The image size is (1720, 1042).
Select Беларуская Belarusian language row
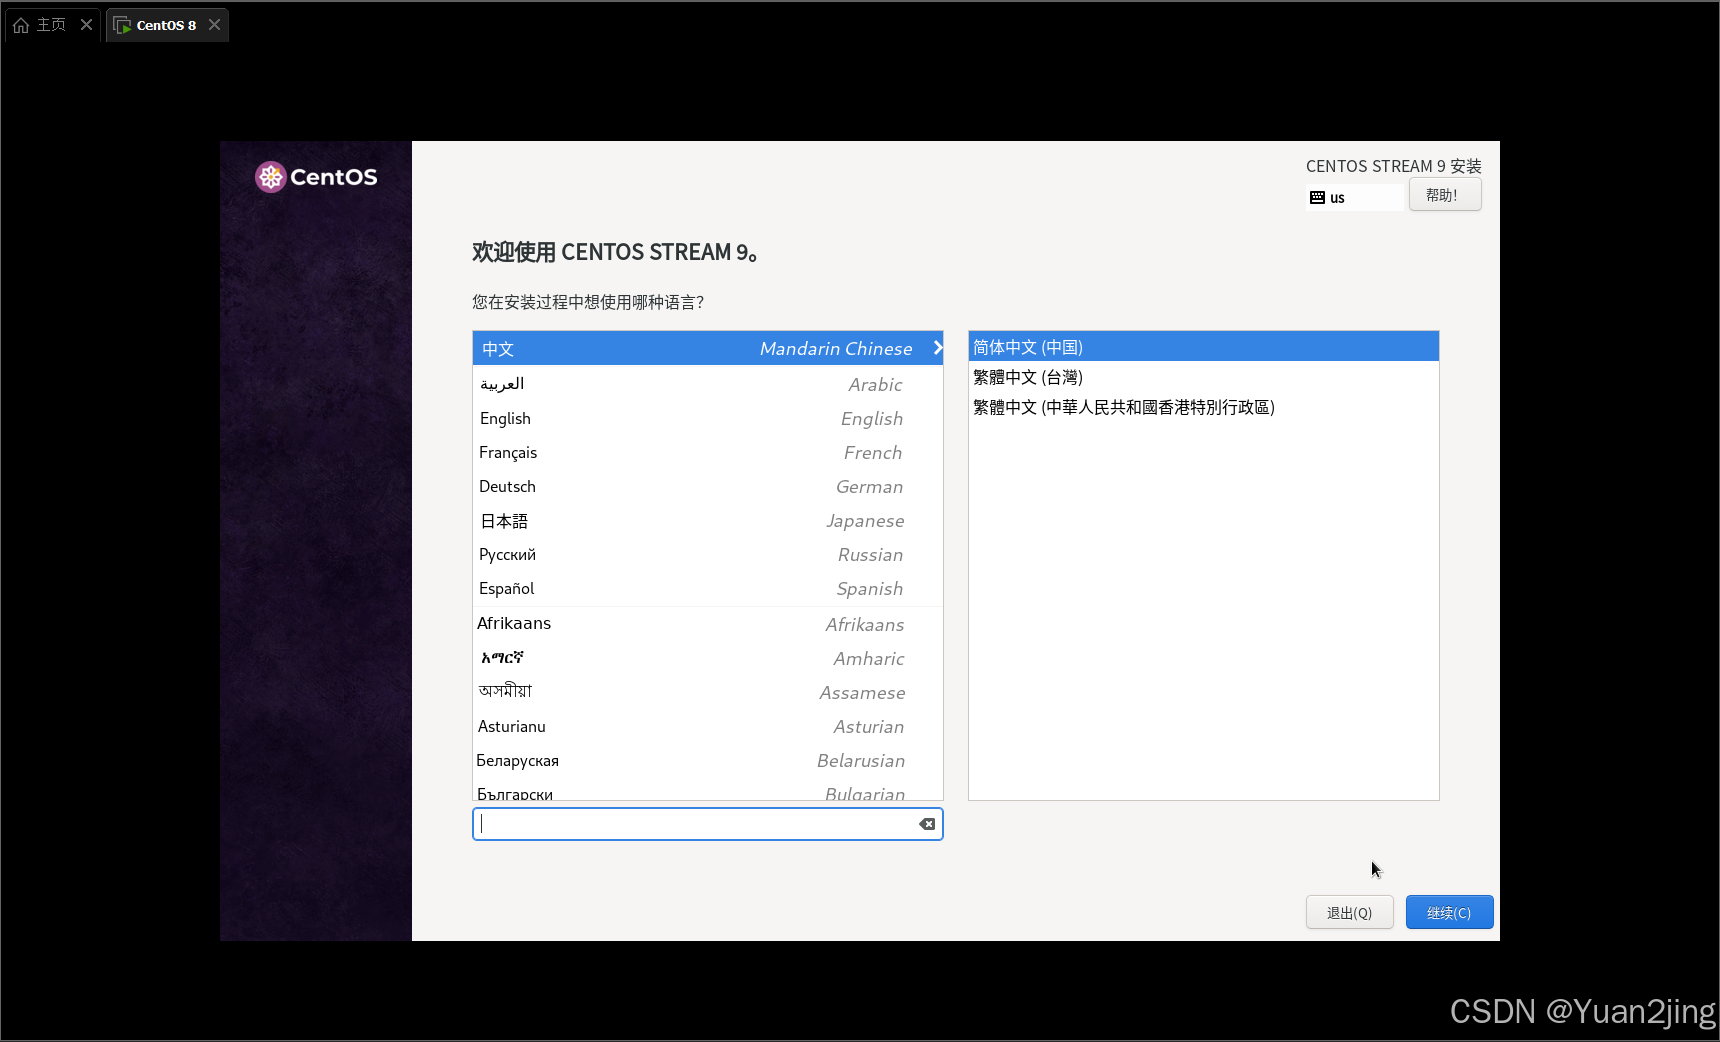pos(707,760)
